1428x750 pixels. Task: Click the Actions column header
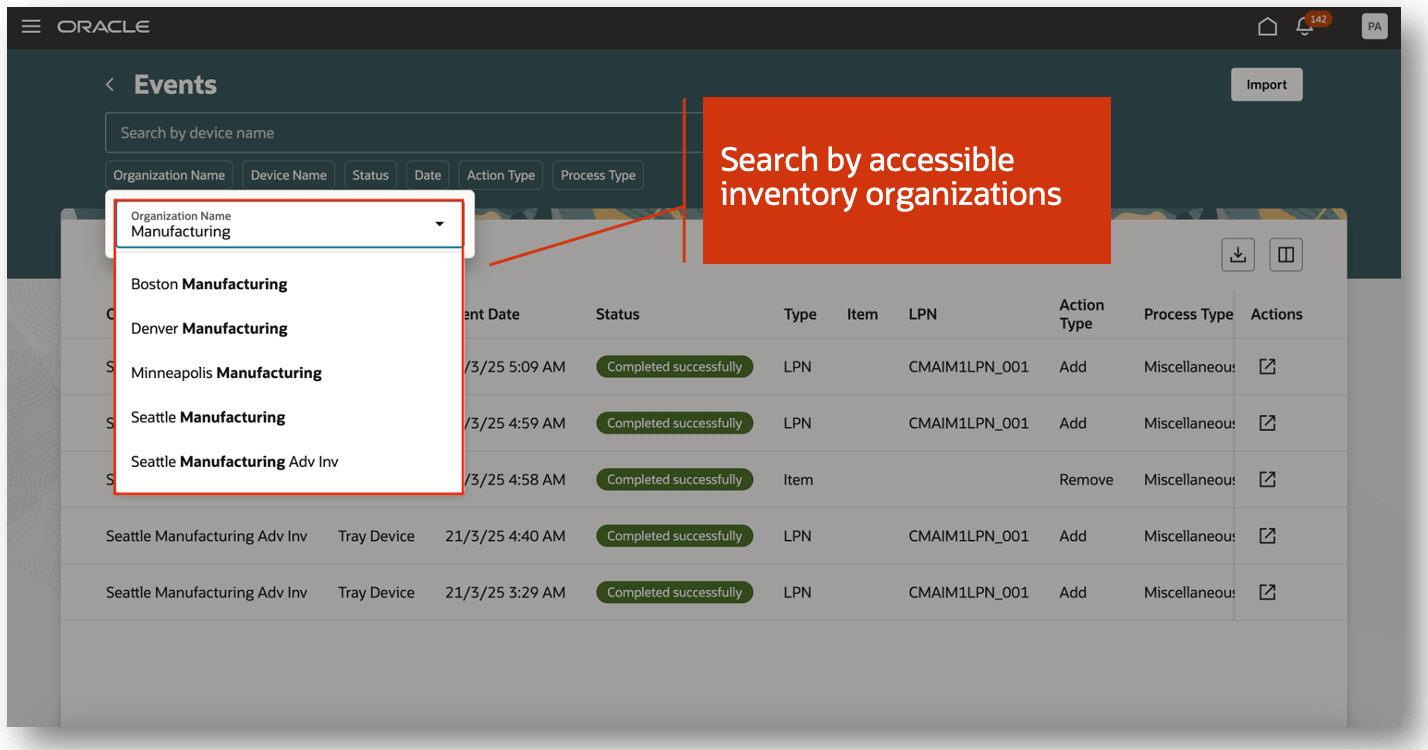(x=1276, y=314)
